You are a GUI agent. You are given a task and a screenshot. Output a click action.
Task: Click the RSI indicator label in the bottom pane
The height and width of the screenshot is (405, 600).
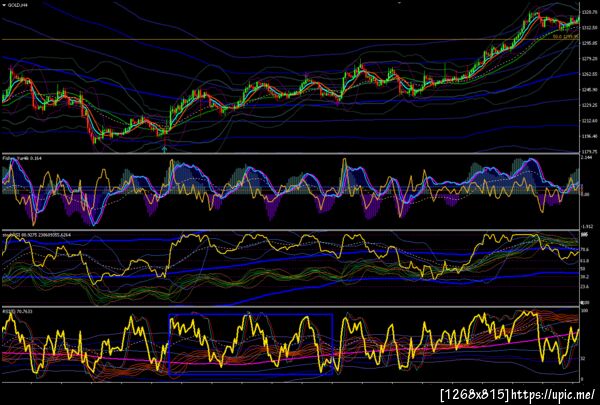point(17,312)
